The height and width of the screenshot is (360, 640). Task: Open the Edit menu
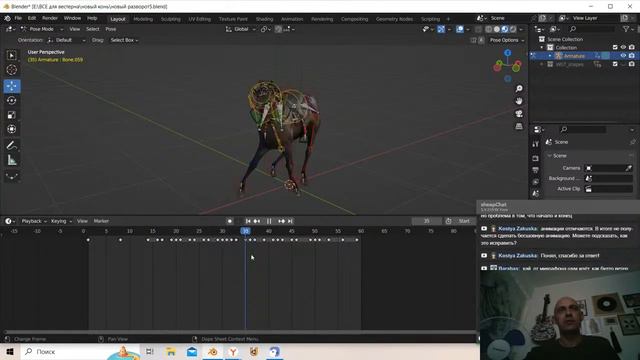click(31, 18)
